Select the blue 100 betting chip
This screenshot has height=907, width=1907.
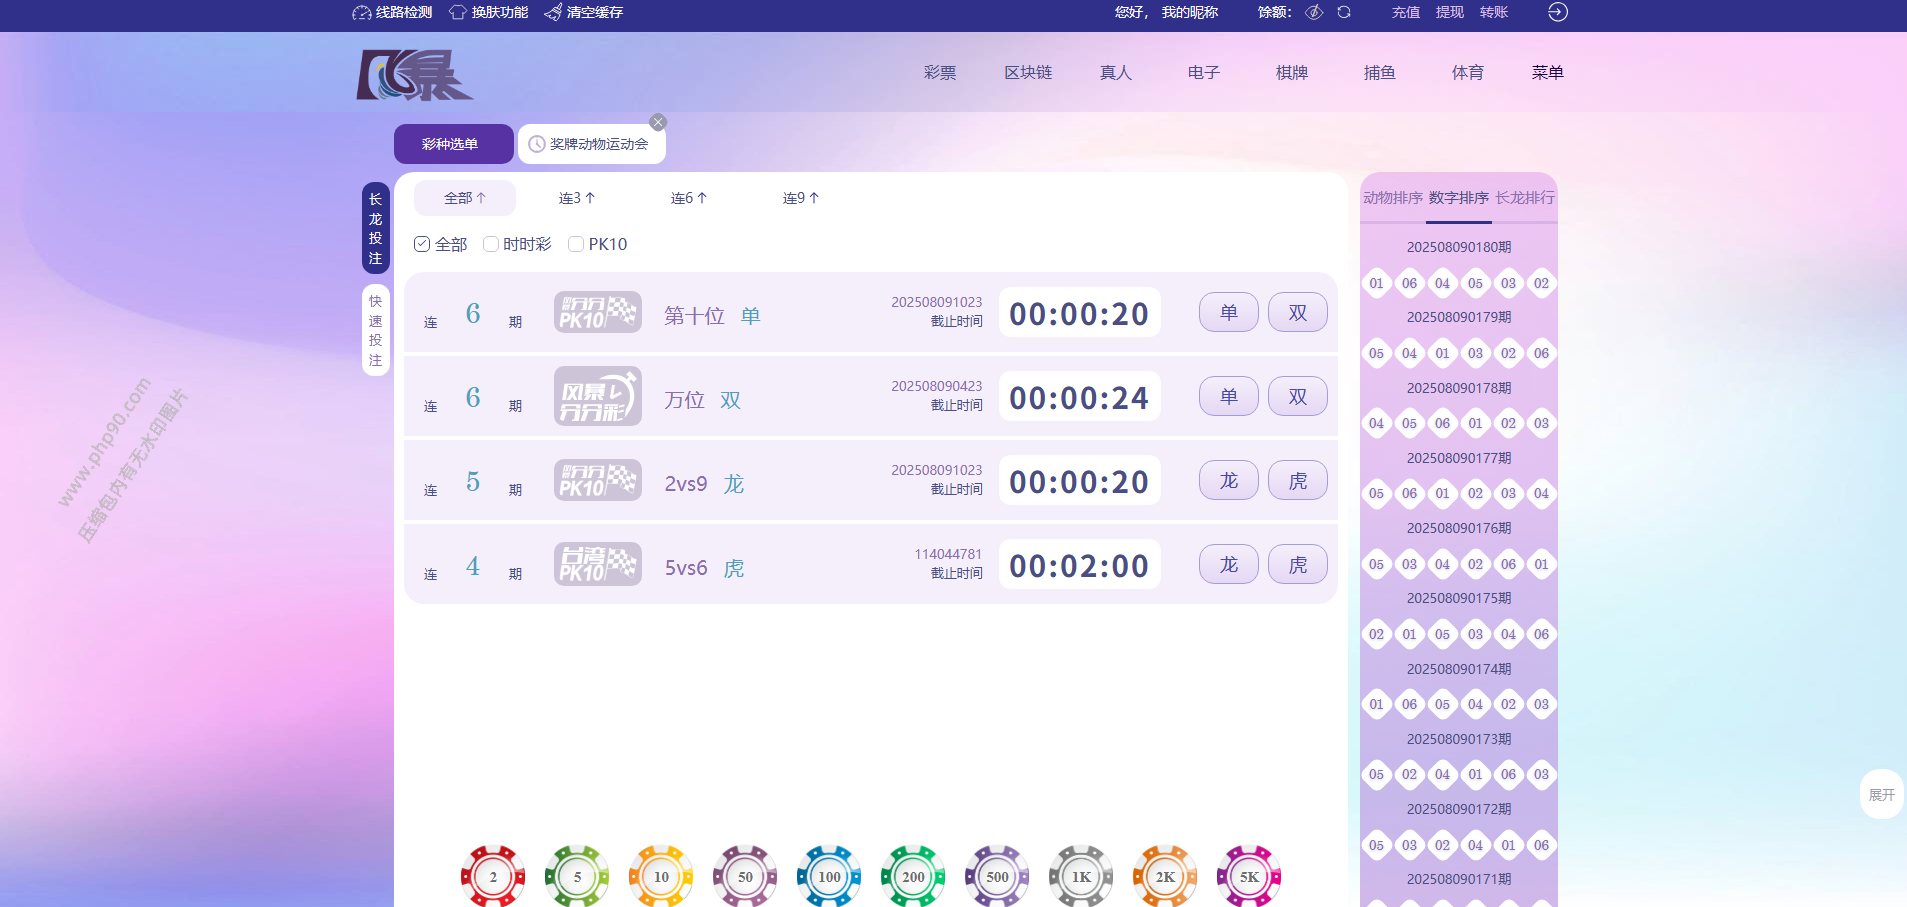pos(829,876)
